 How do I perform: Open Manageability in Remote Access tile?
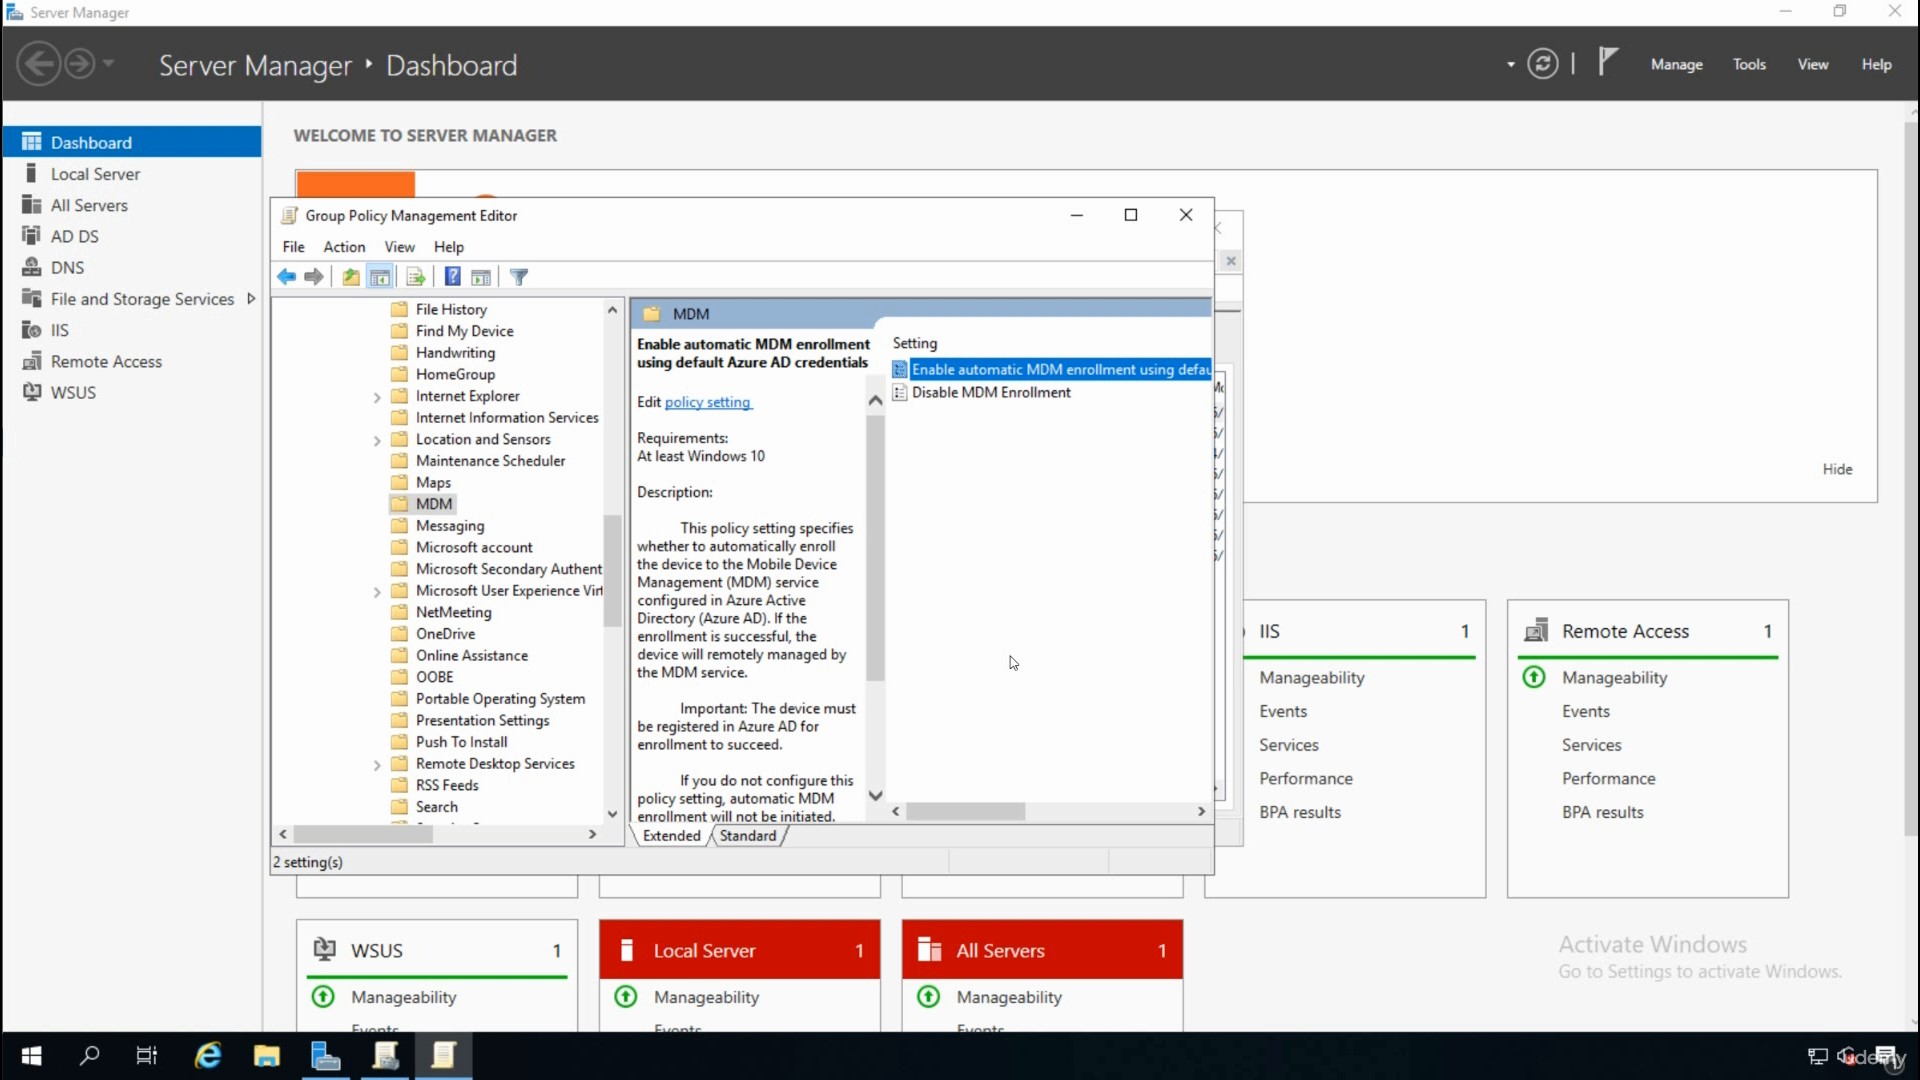tap(1614, 677)
